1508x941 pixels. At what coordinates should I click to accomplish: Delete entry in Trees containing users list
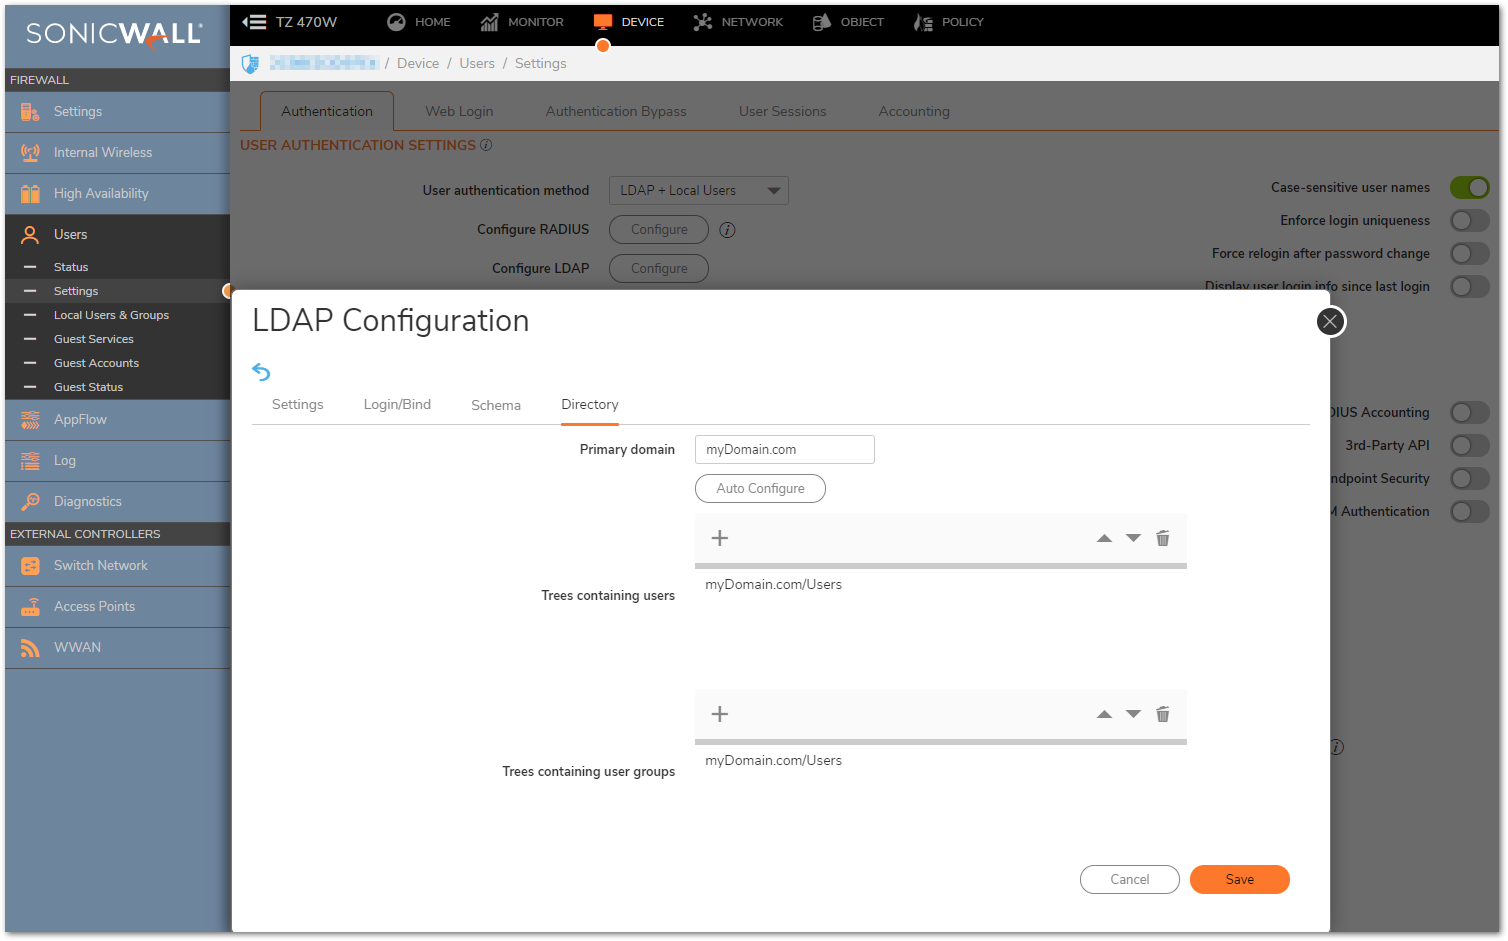coord(1162,538)
